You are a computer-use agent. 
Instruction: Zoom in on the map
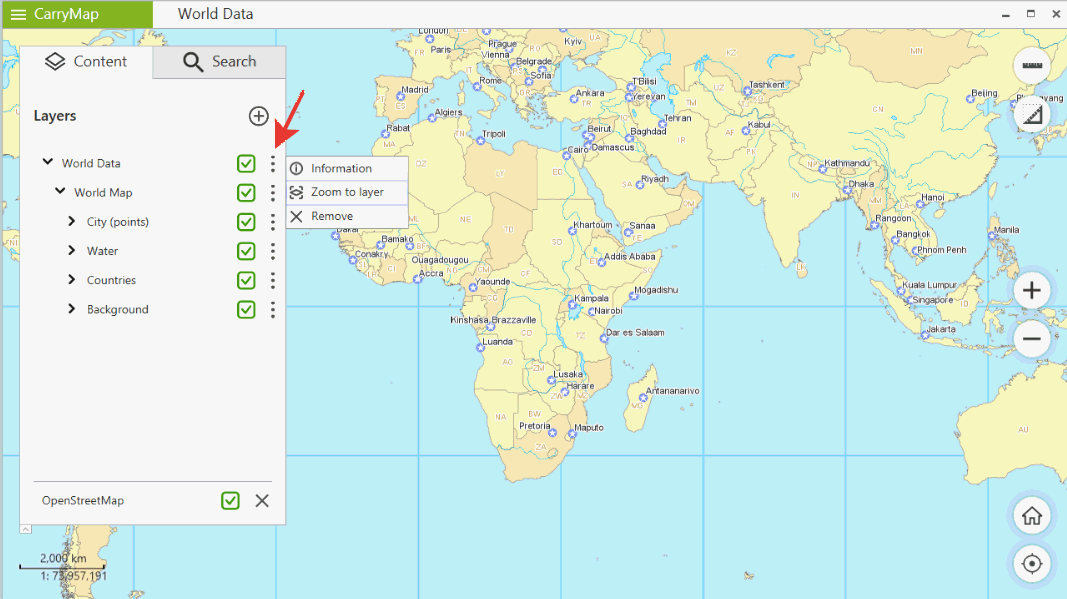[x=1032, y=291]
